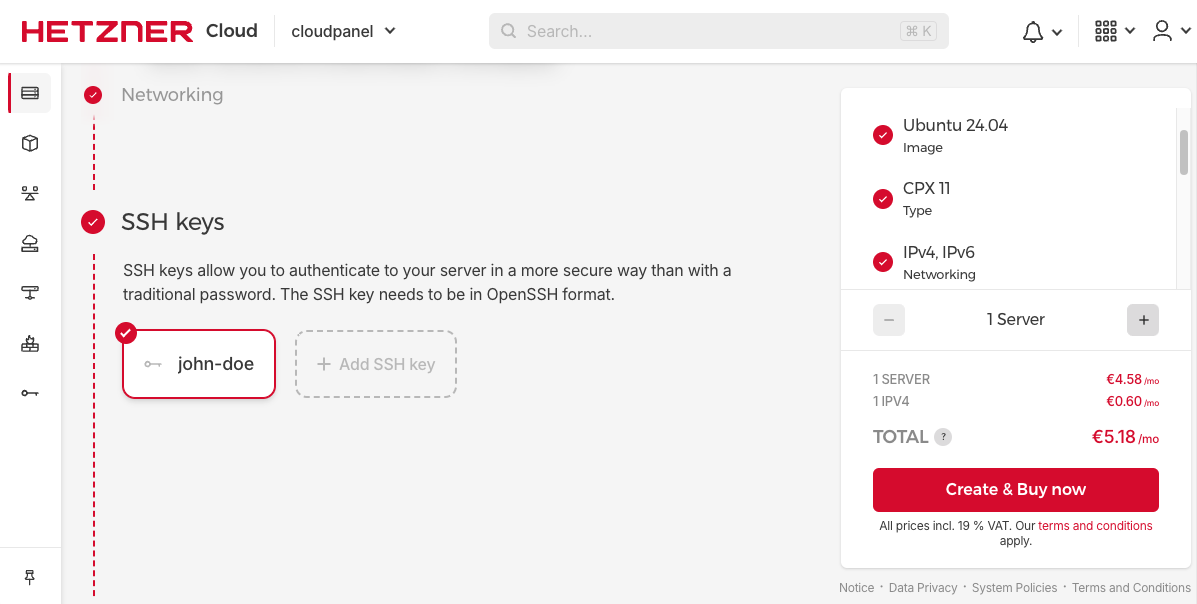Click Create & Buy now button
This screenshot has width=1197, height=604.
[1015, 489]
